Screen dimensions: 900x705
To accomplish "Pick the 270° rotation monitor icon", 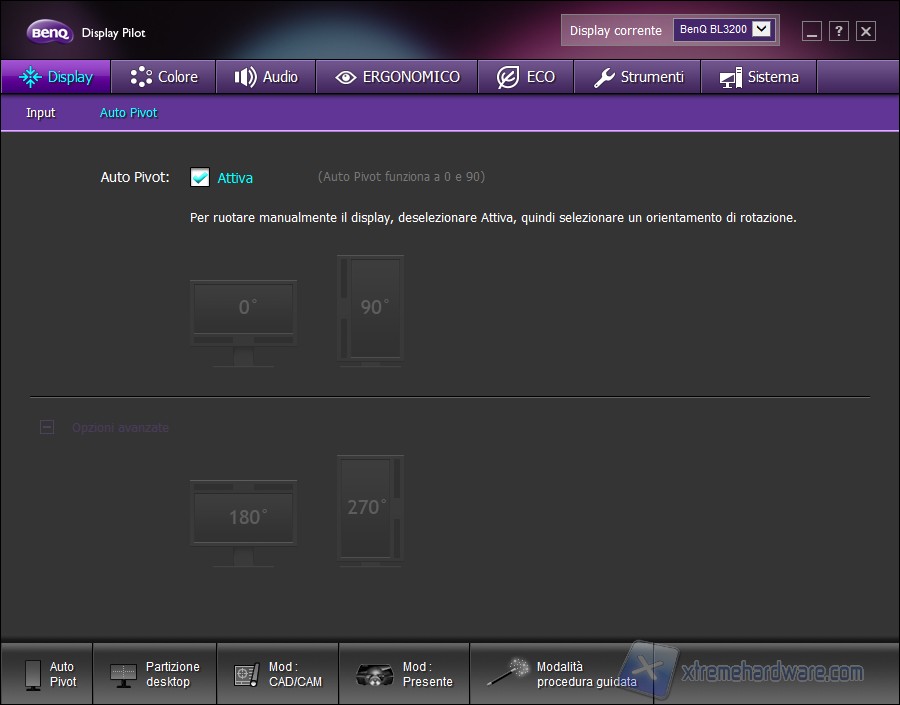I will click(x=371, y=510).
